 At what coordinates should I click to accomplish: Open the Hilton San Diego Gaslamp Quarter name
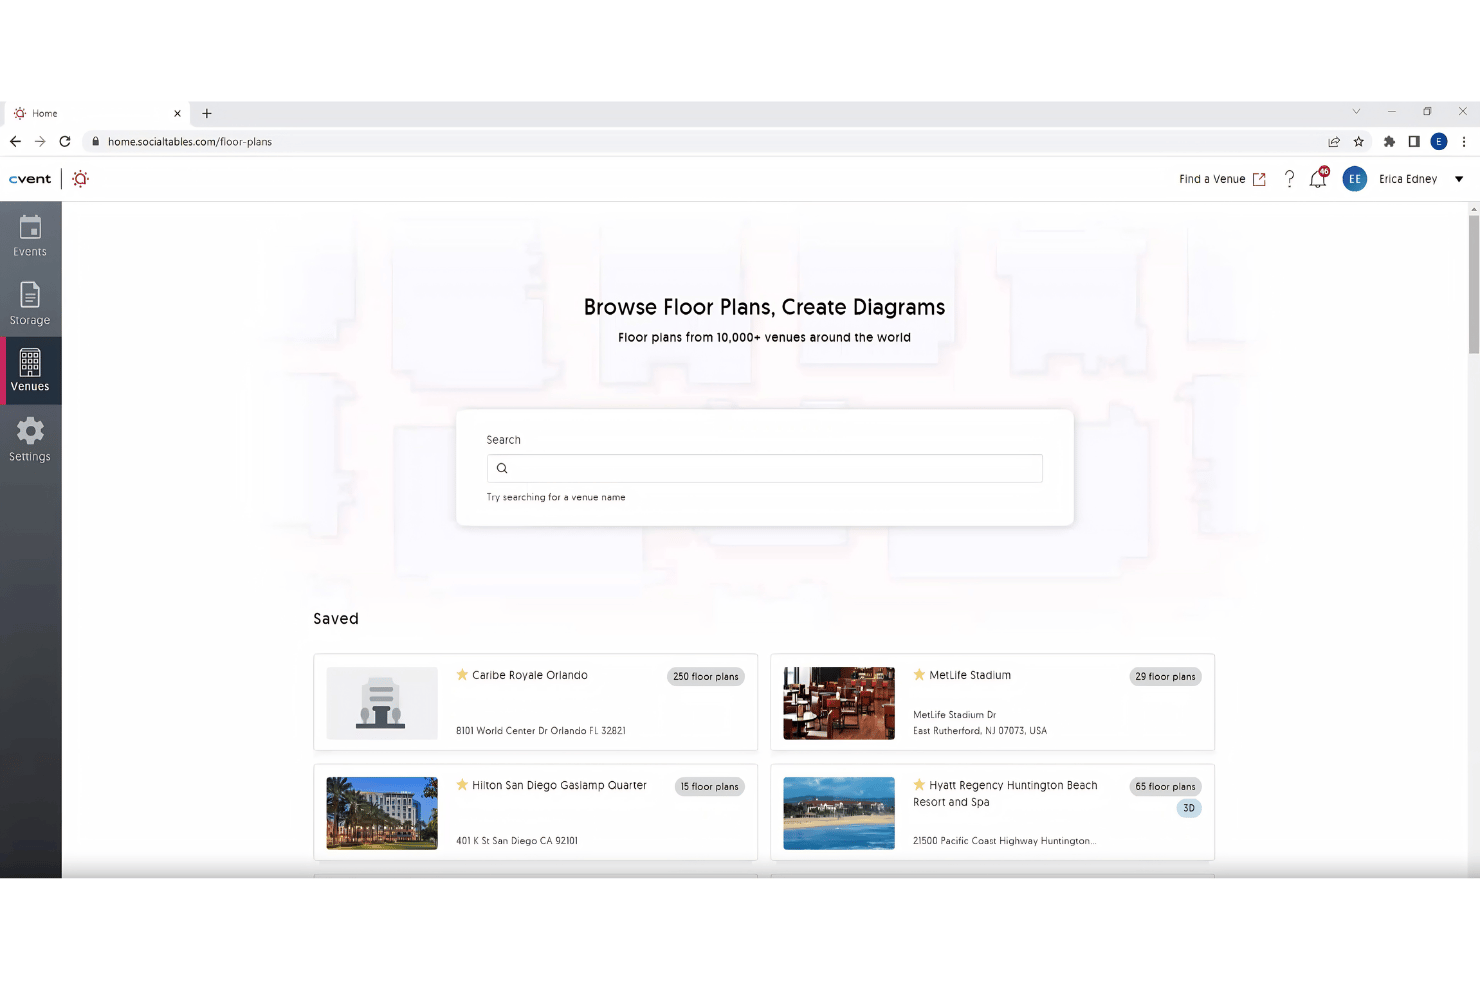click(x=559, y=785)
